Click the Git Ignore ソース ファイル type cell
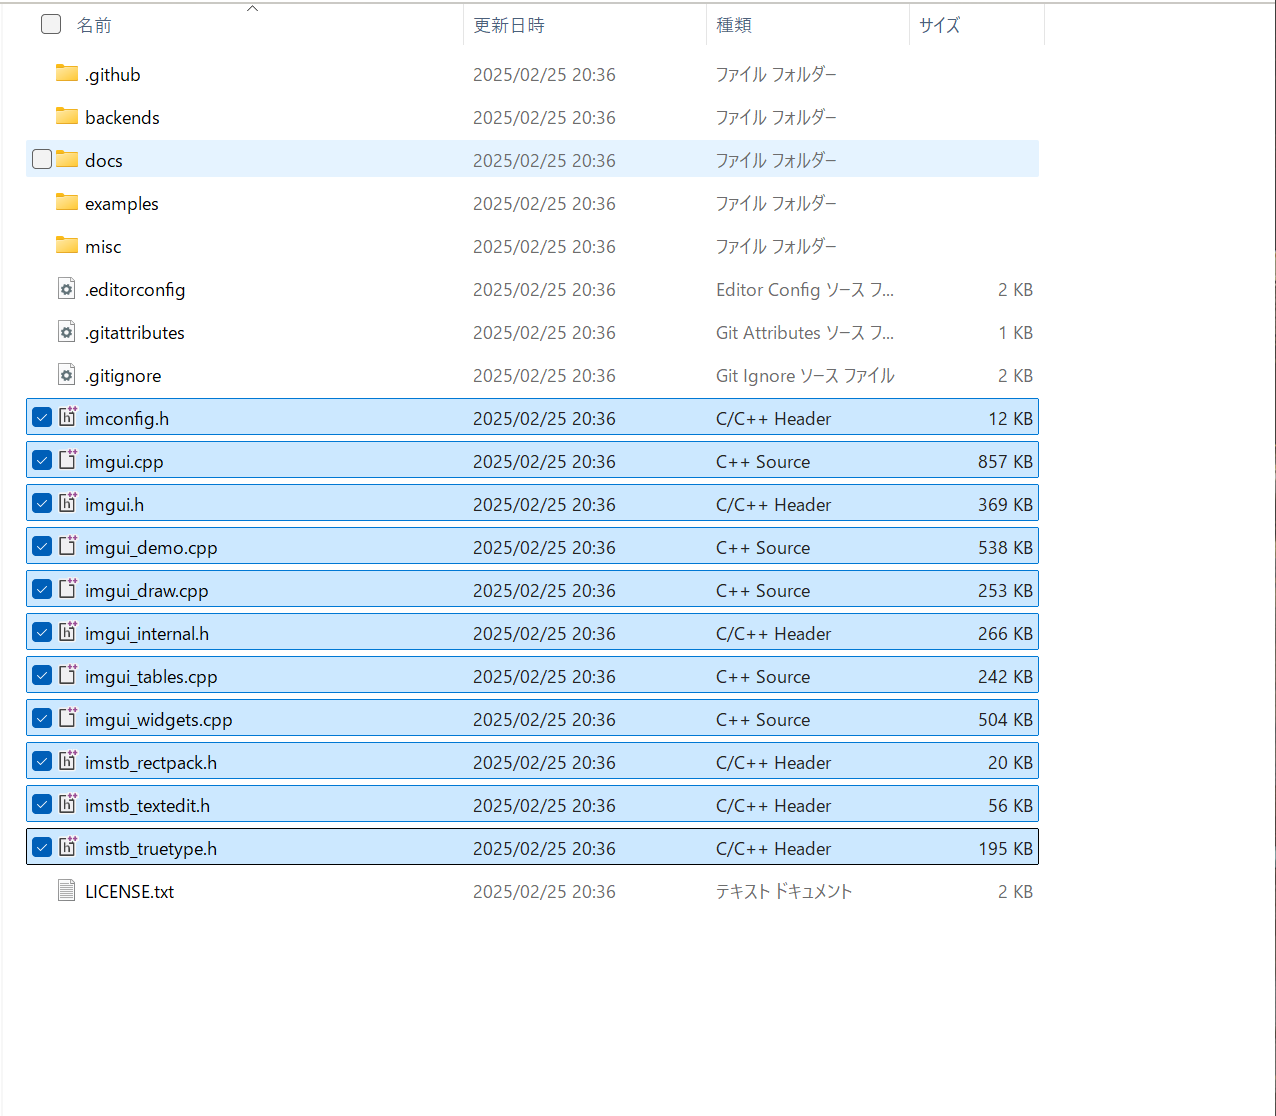The height and width of the screenshot is (1116, 1276). coord(805,376)
